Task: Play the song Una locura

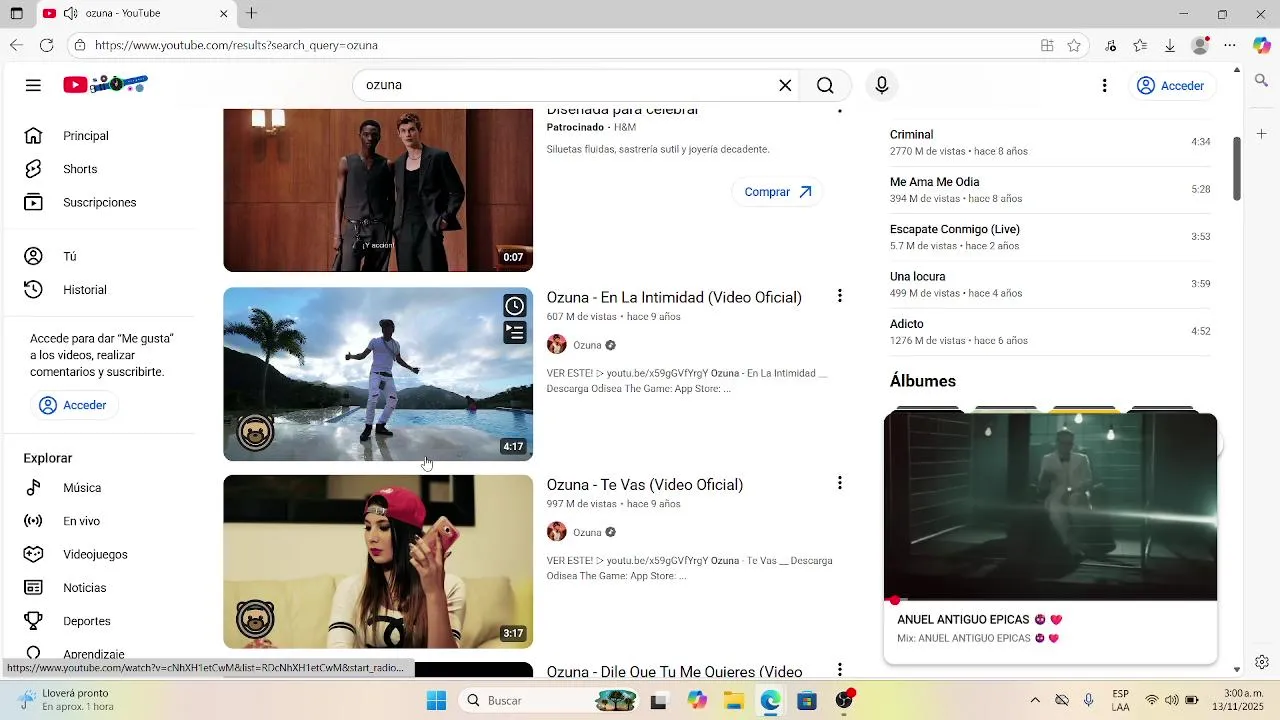Action: pyautogui.click(x=1050, y=284)
